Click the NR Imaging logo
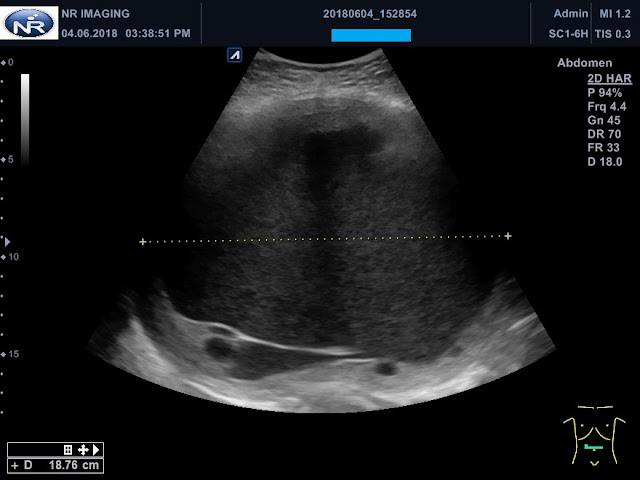 coord(29,23)
